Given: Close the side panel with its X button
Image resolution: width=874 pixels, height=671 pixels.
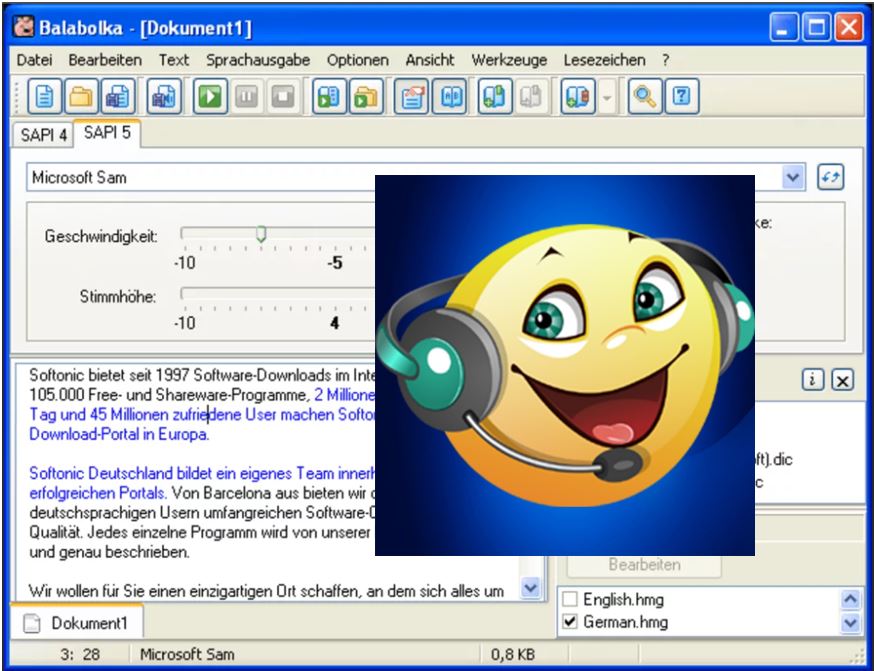Looking at the screenshot, I should (x=842, y=380).
